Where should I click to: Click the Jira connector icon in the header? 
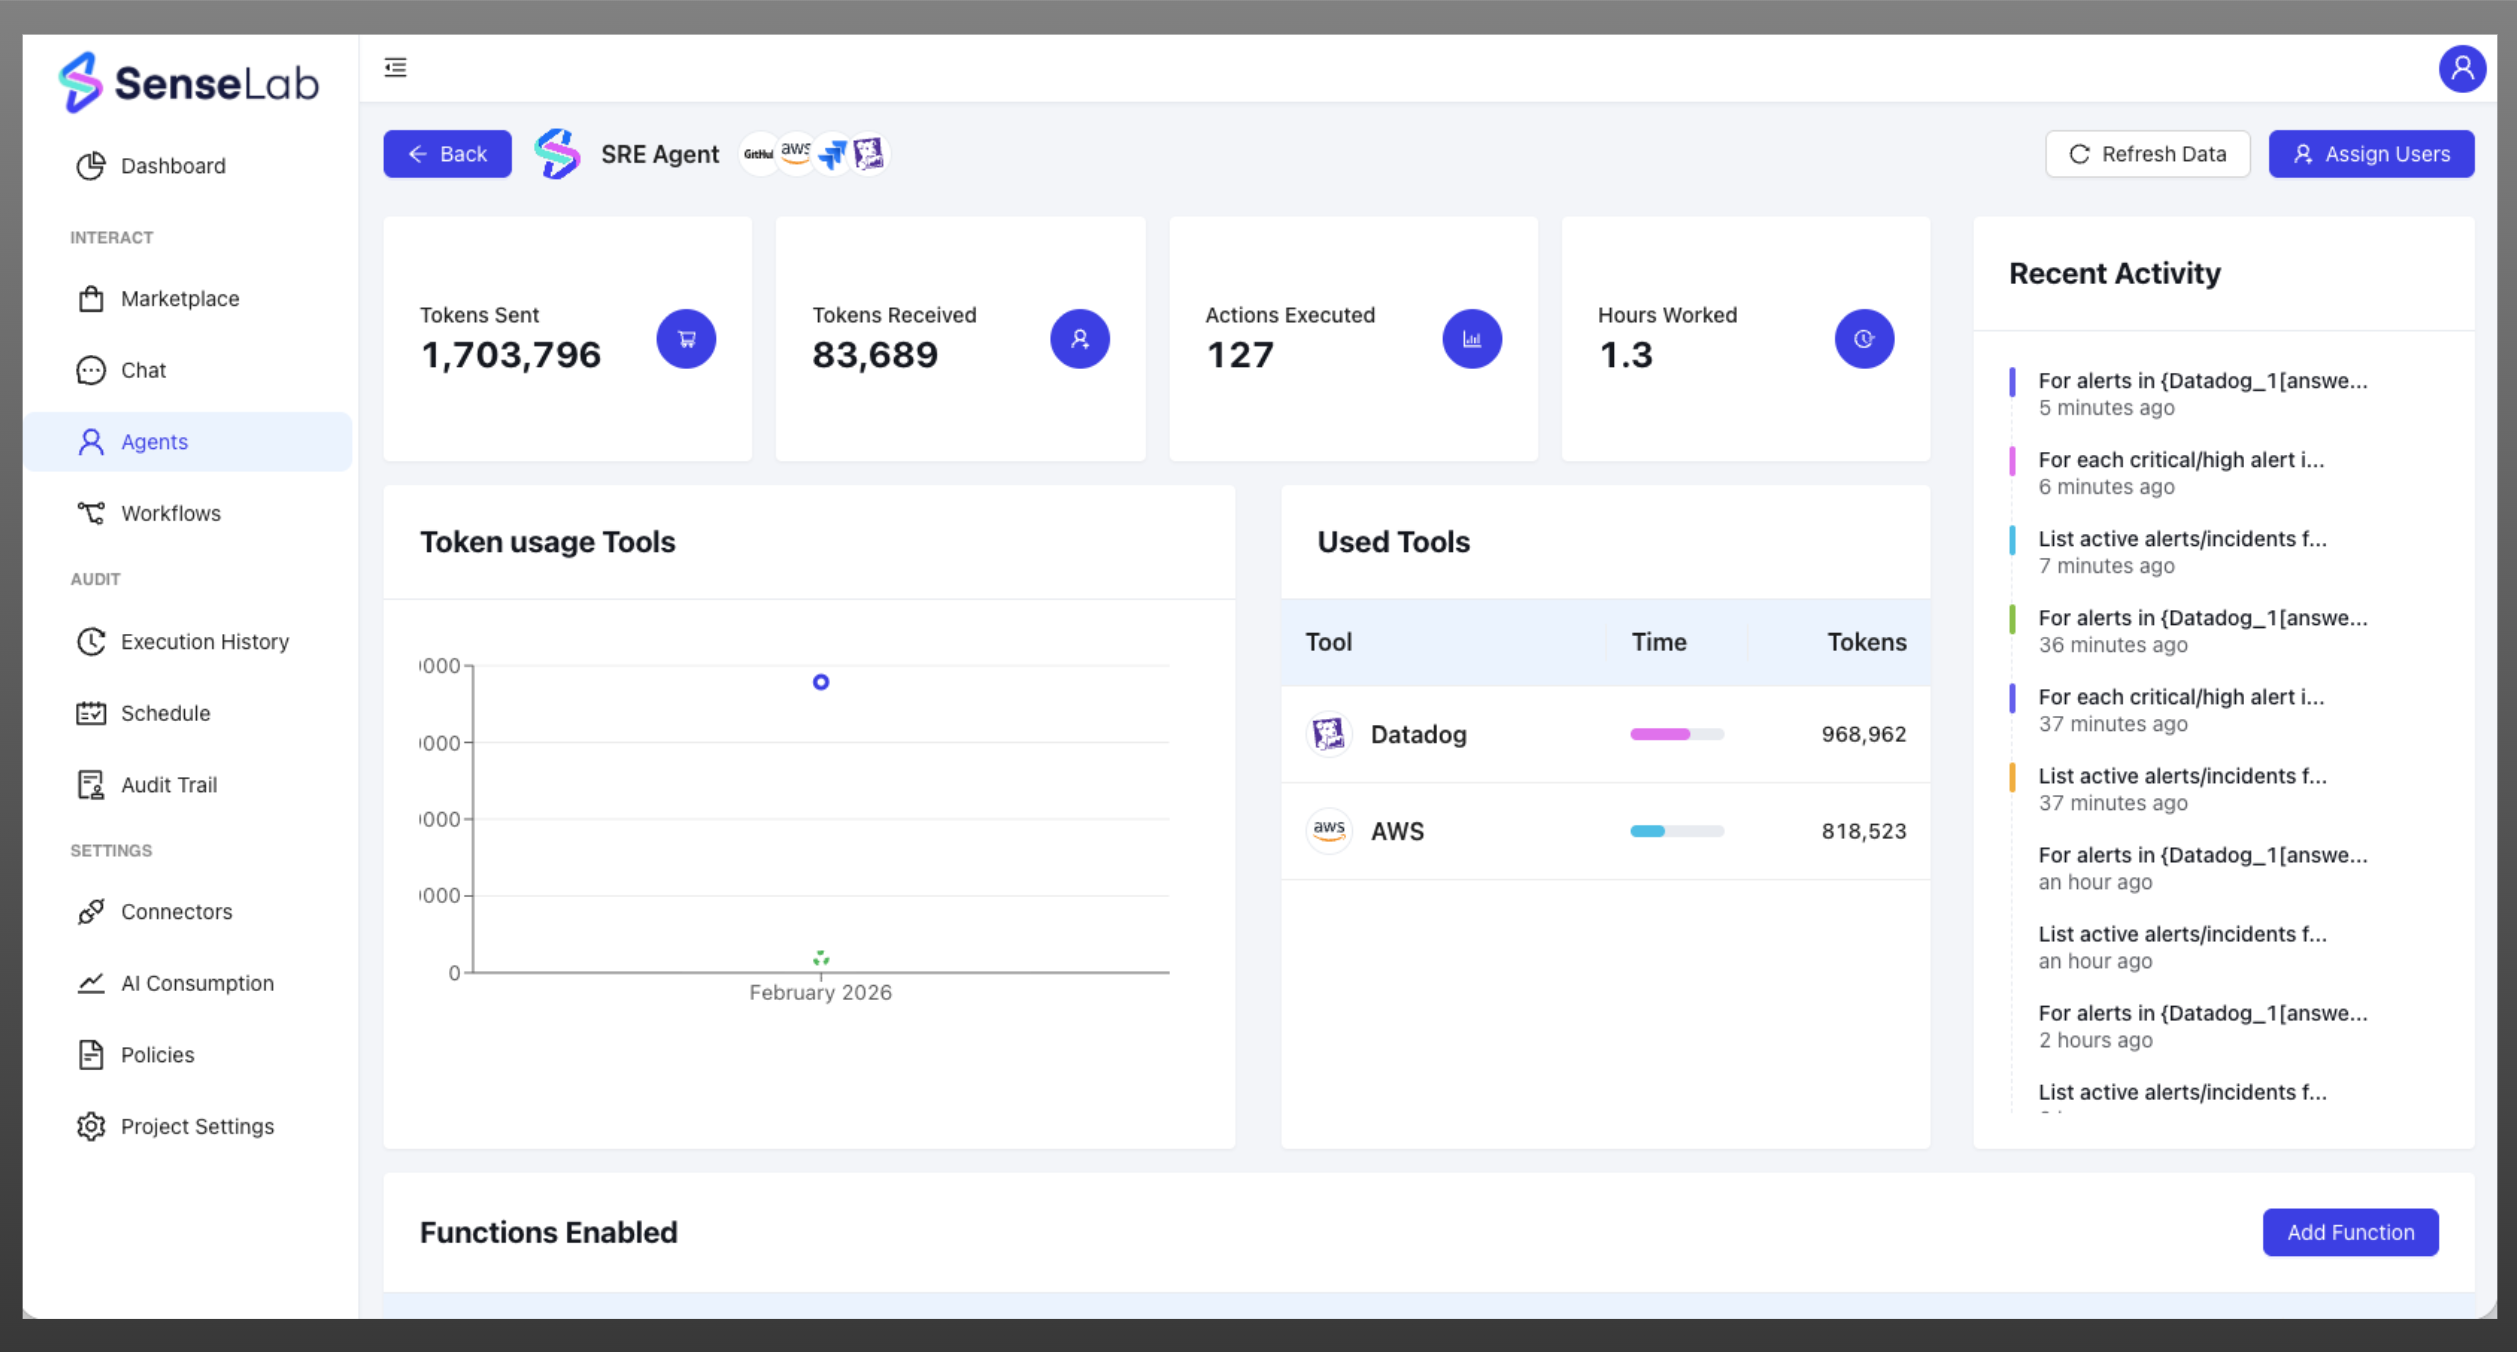[832, 154]
